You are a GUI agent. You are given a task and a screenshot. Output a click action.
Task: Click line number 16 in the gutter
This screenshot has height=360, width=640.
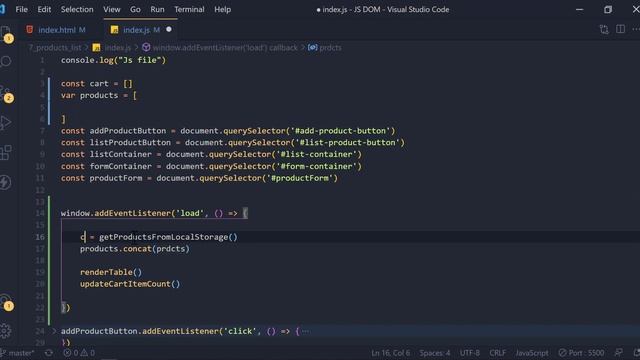[40, 237]
